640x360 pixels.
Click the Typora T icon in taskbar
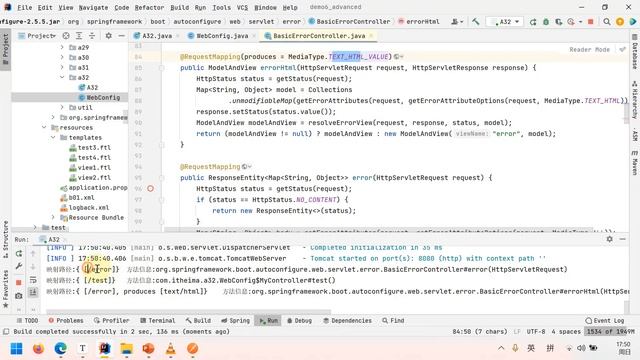click(x=82, y=349)
